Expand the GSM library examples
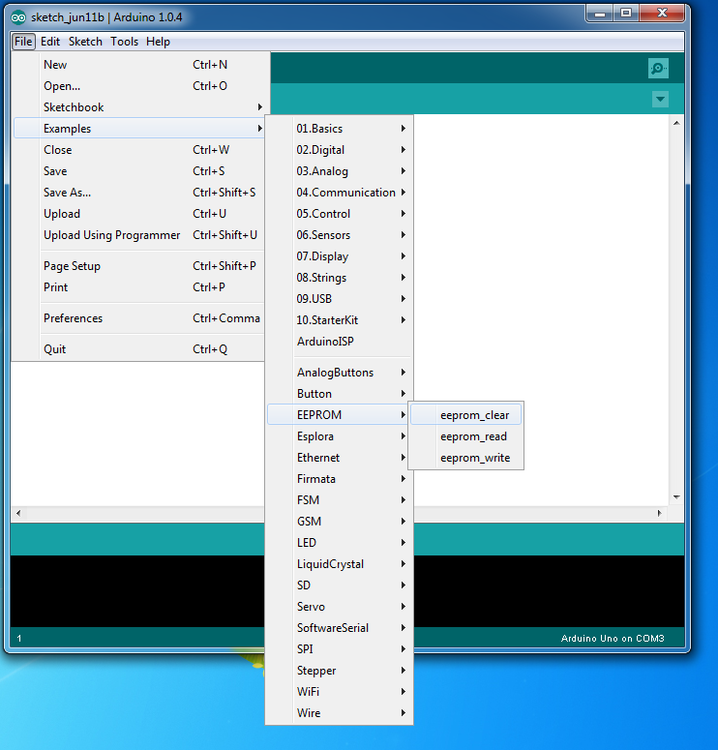This screenshot has height=750, width=718. (339, 521)
